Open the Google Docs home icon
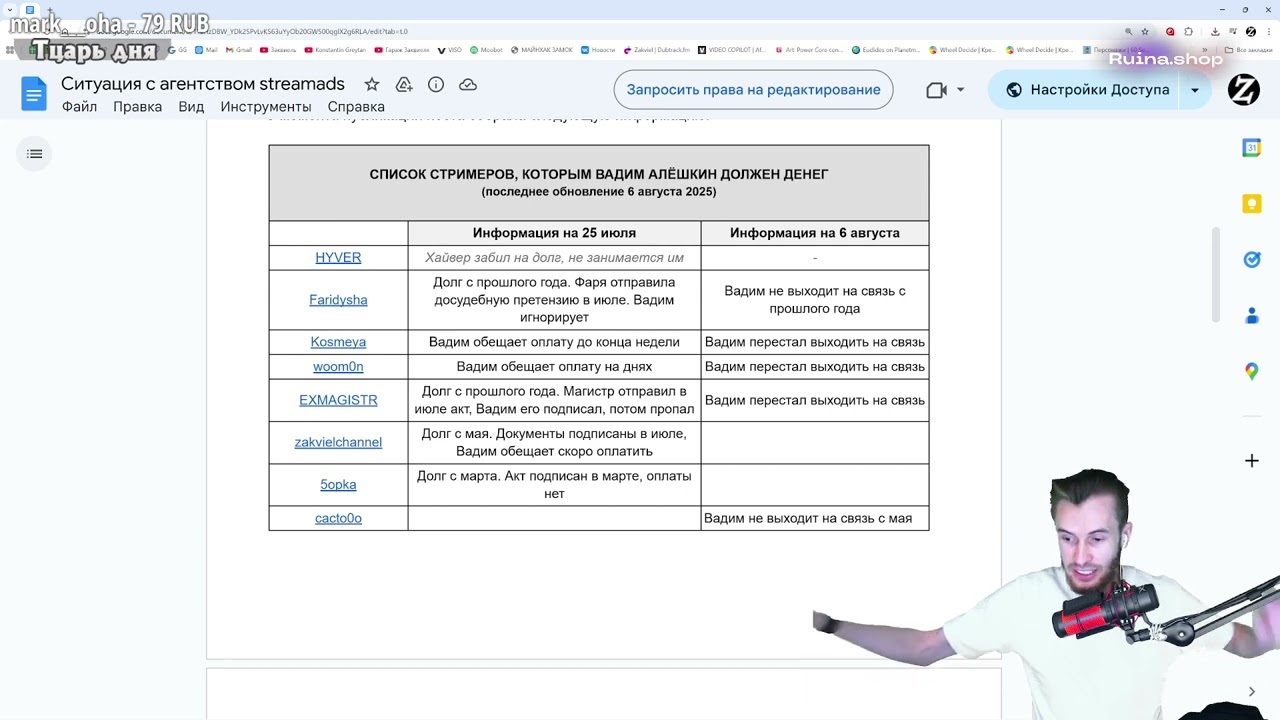Viewport: 1280px width, 720px height. [x=34, y=95]
